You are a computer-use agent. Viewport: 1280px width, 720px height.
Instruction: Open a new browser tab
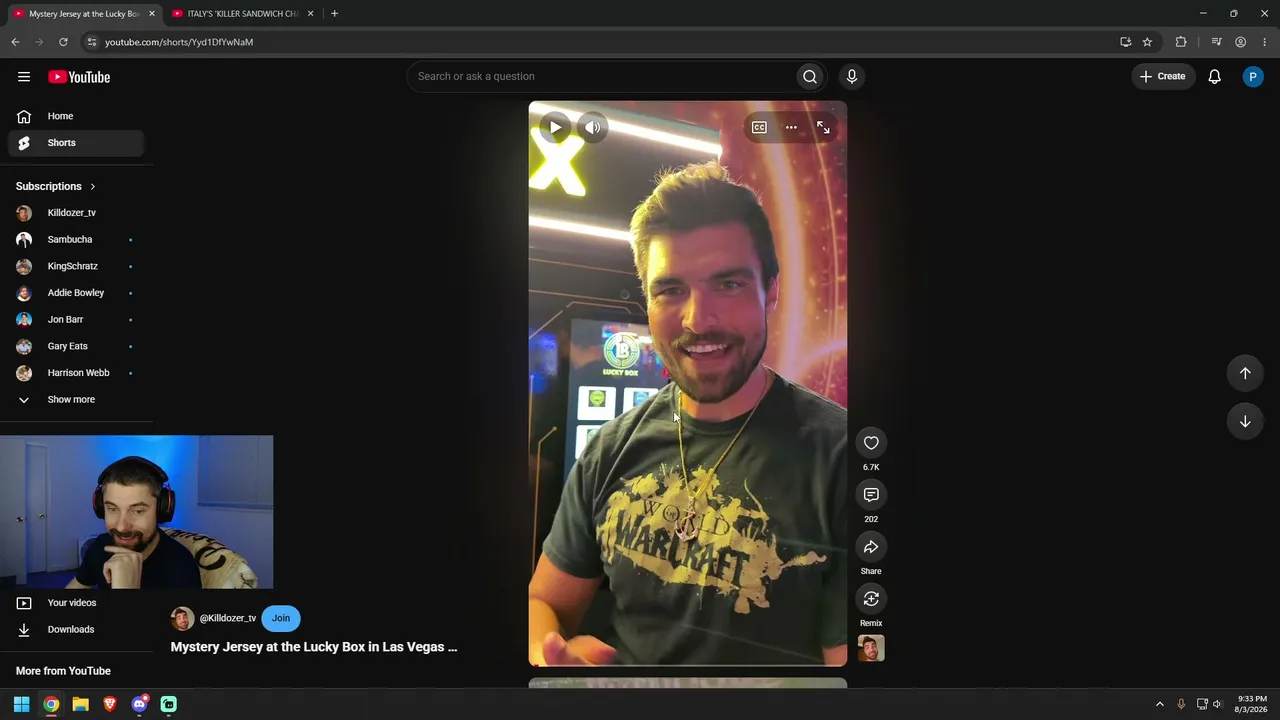point(334,14)
